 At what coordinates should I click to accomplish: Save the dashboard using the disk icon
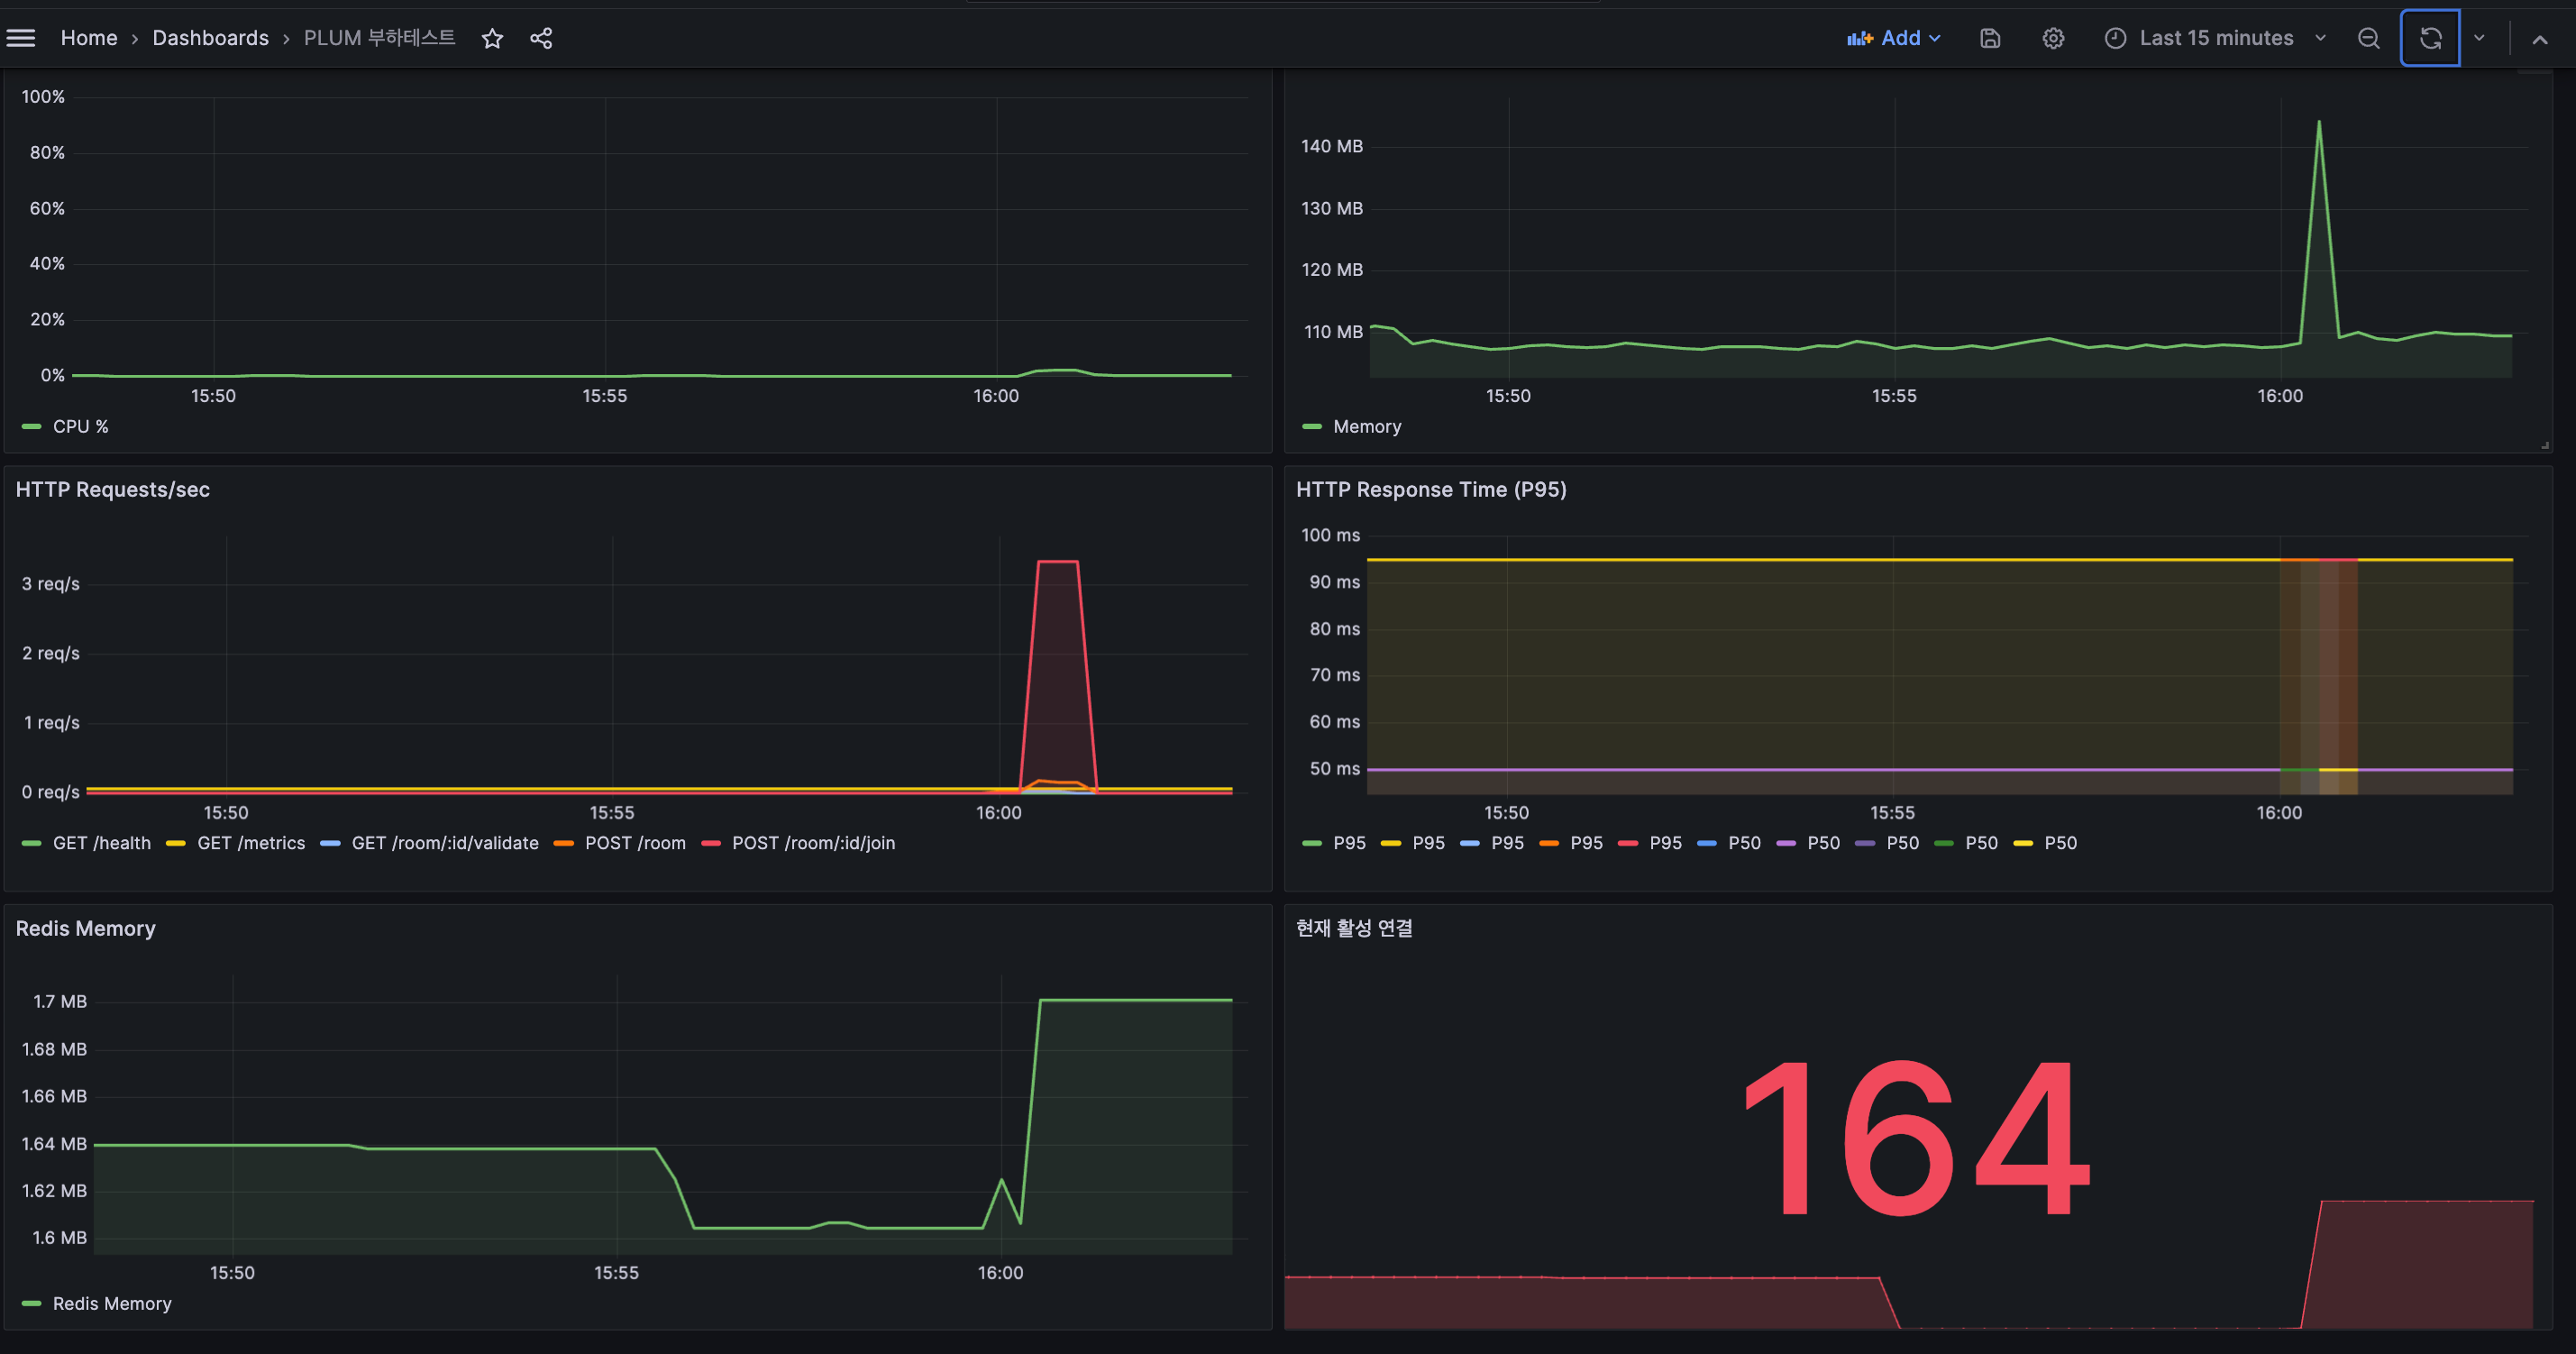coord(1990,38)
